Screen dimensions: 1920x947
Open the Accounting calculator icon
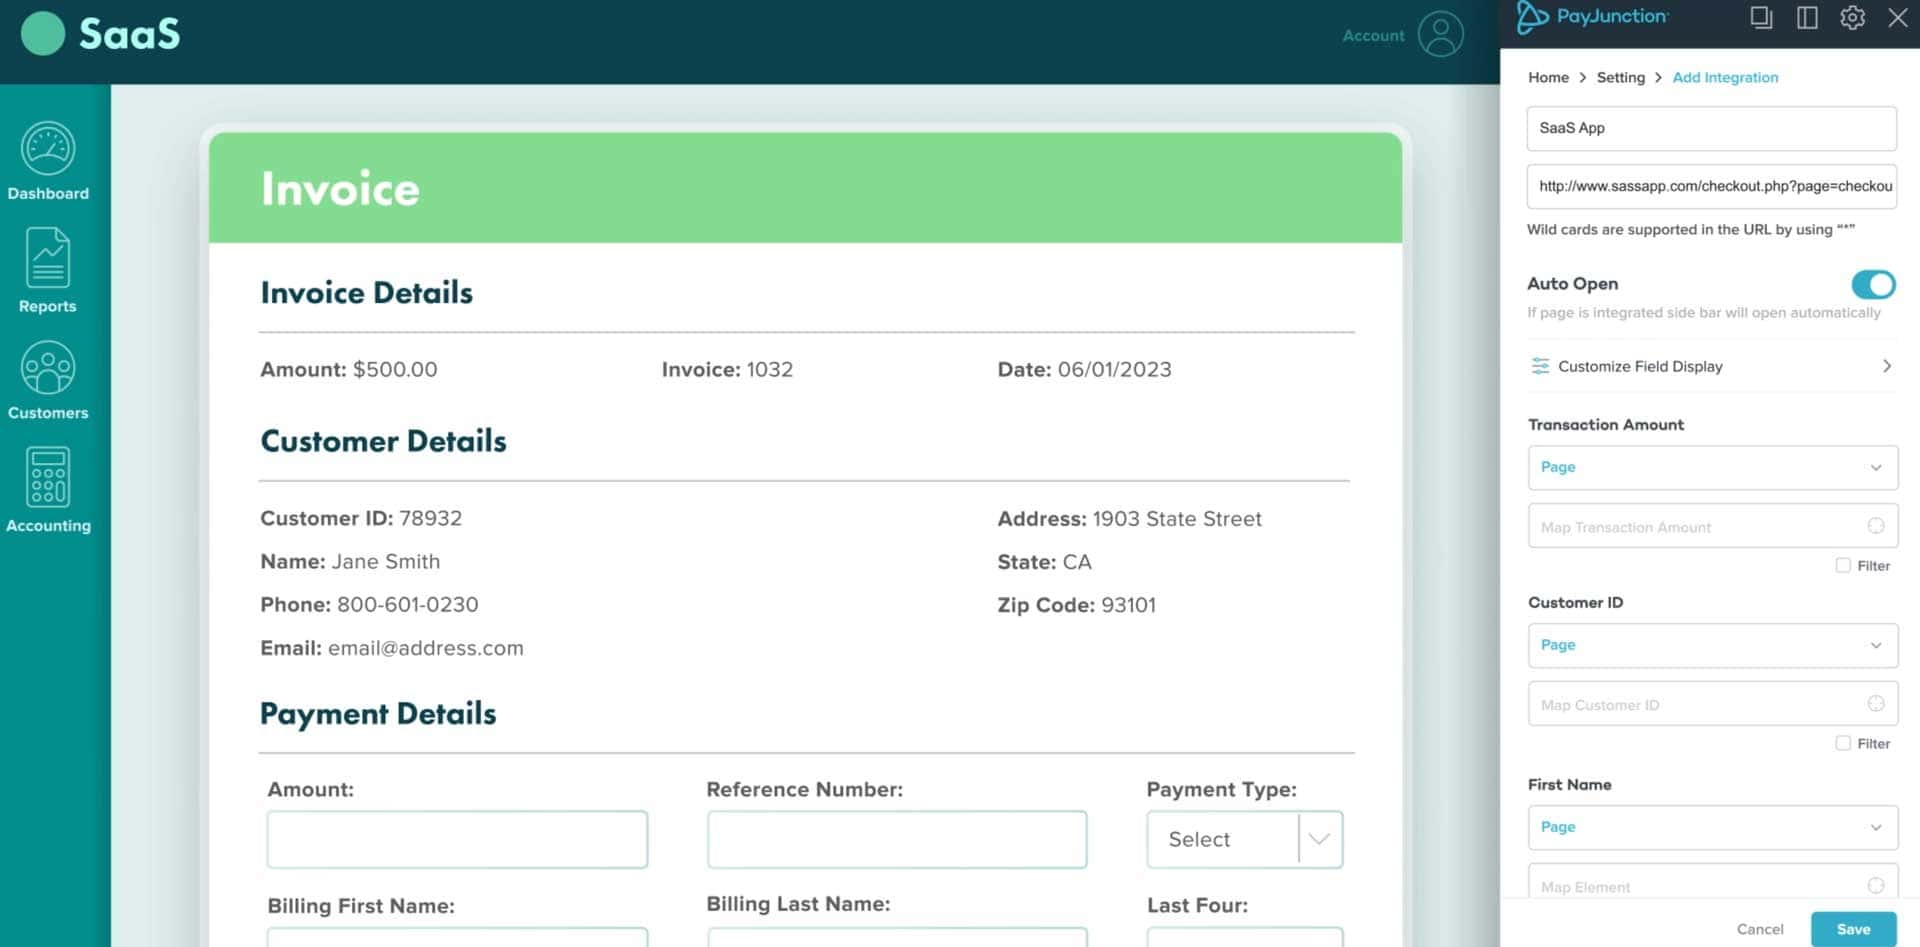(x=48, y=477)
